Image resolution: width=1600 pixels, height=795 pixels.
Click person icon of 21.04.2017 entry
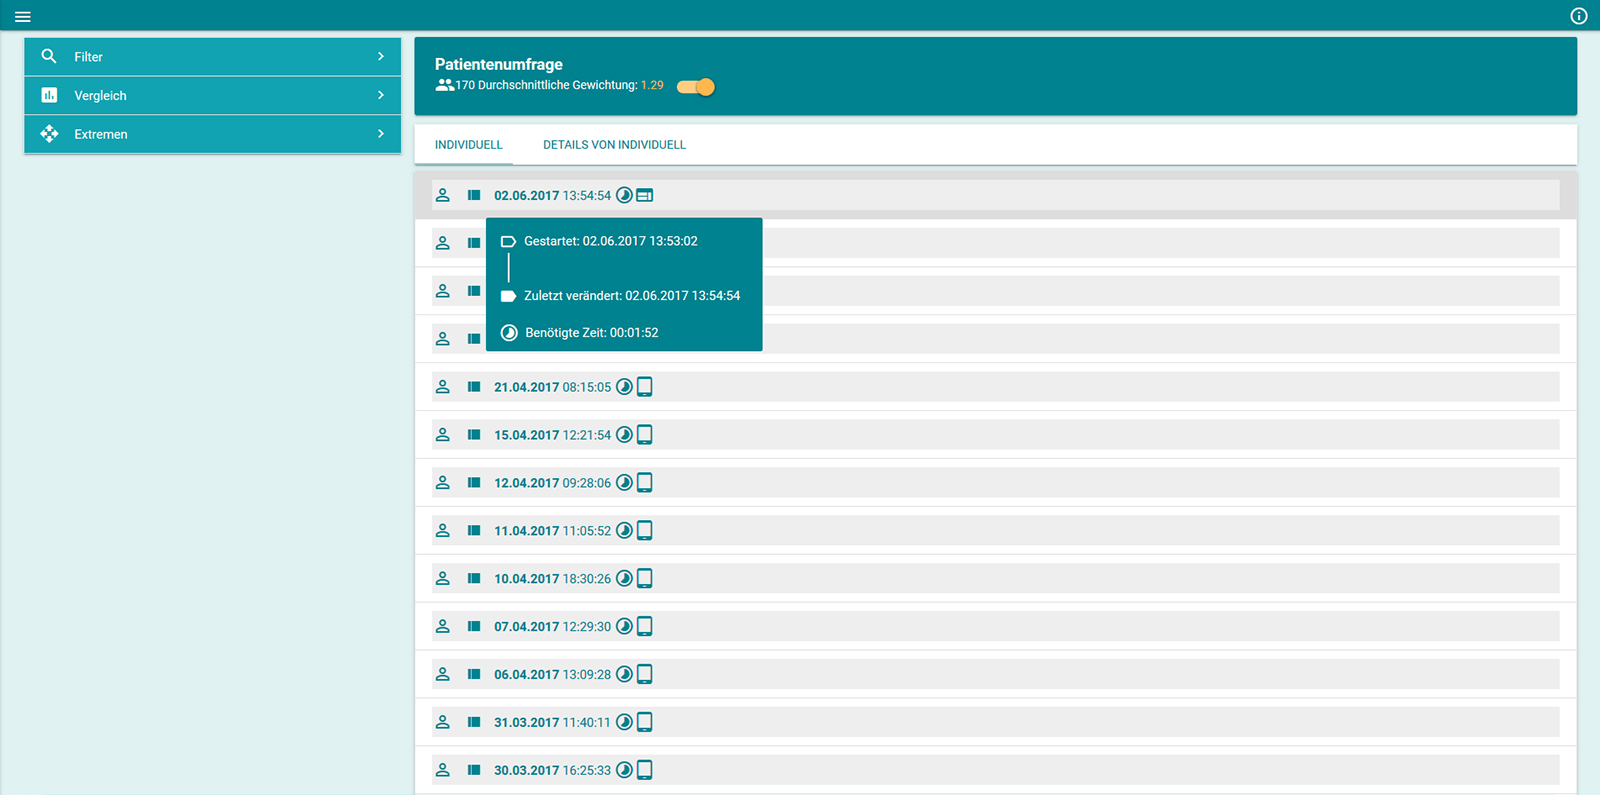pyautogui.click(x=443, y=387)
